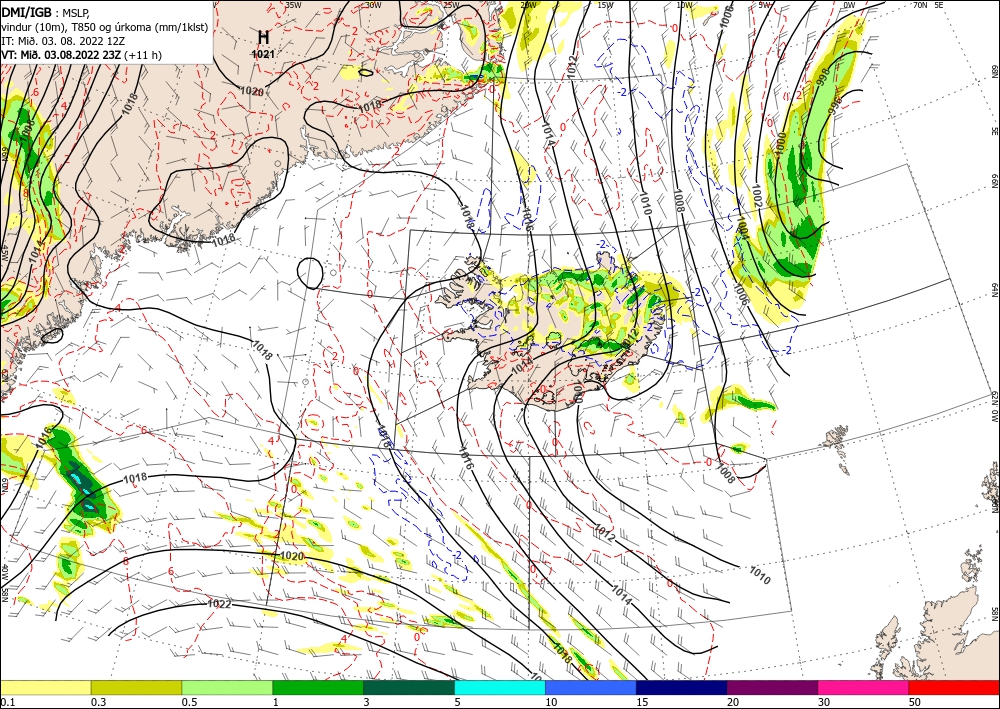Image resolution: width=1000 pixels, height=709 pixels.
Task: Click the '30' value under the legend bar
Action: (x=824, y=702)
